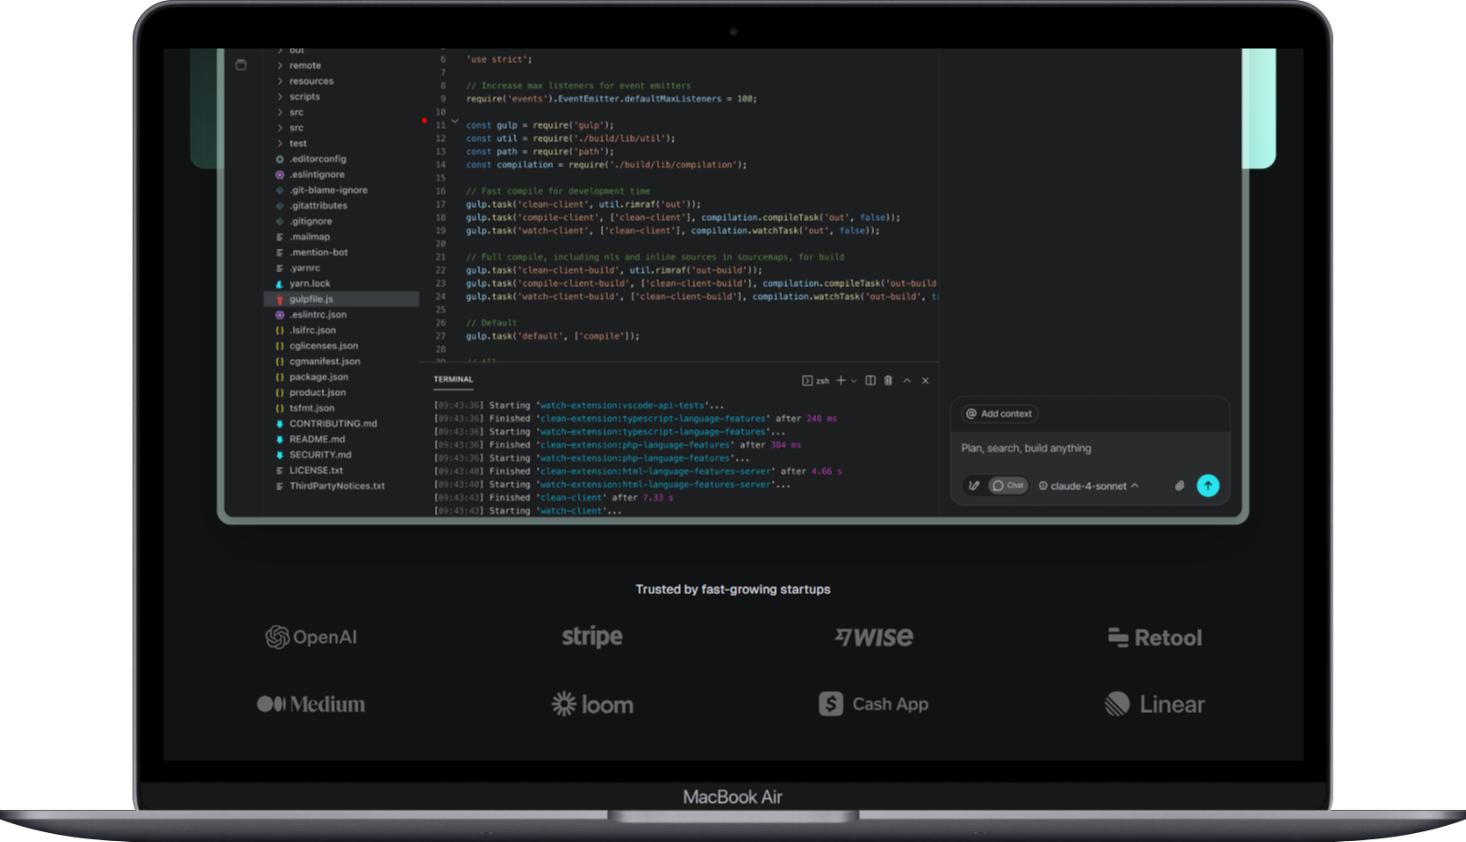
Task: Click the paperclip attach icon in chat
Action: [1179, 486]
